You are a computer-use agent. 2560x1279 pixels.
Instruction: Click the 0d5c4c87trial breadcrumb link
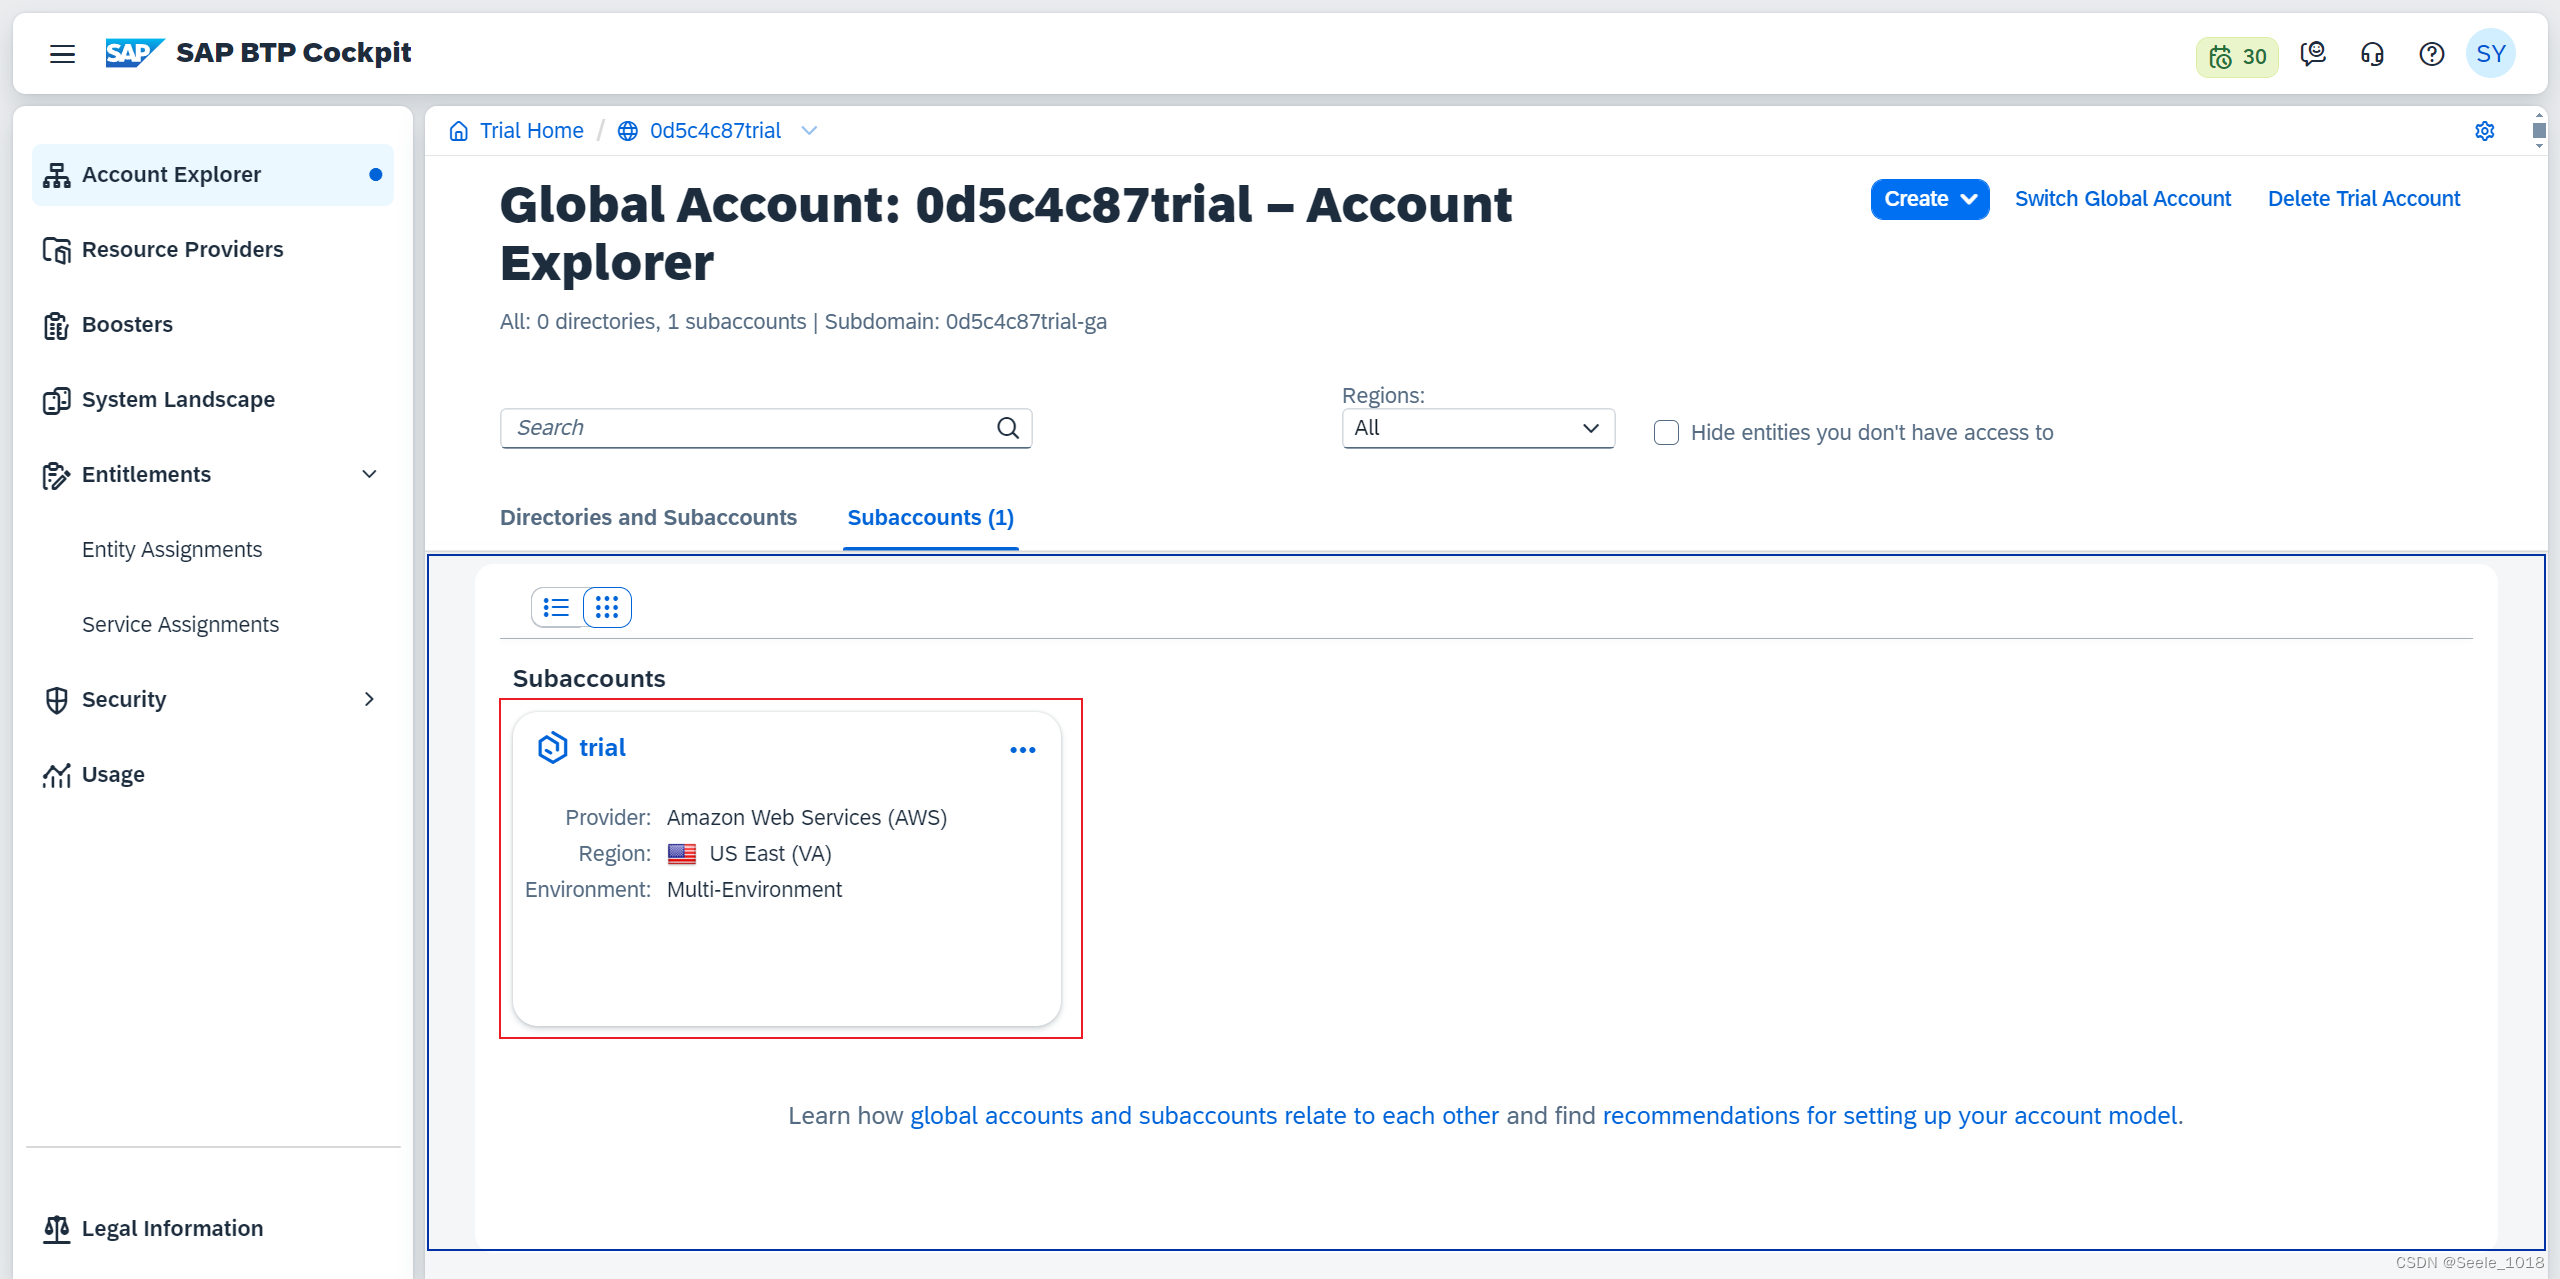coord(715,131)
